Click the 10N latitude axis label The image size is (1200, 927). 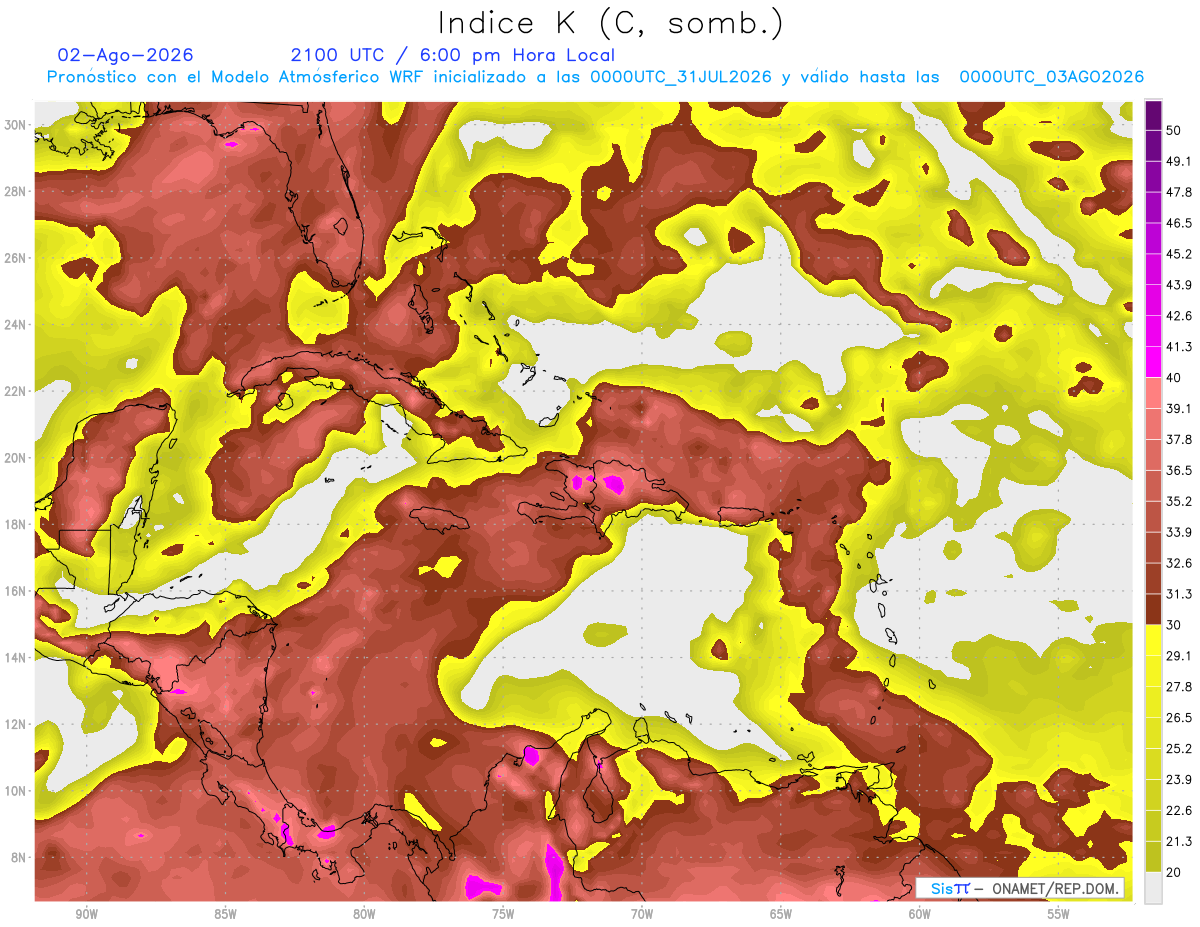15,791
